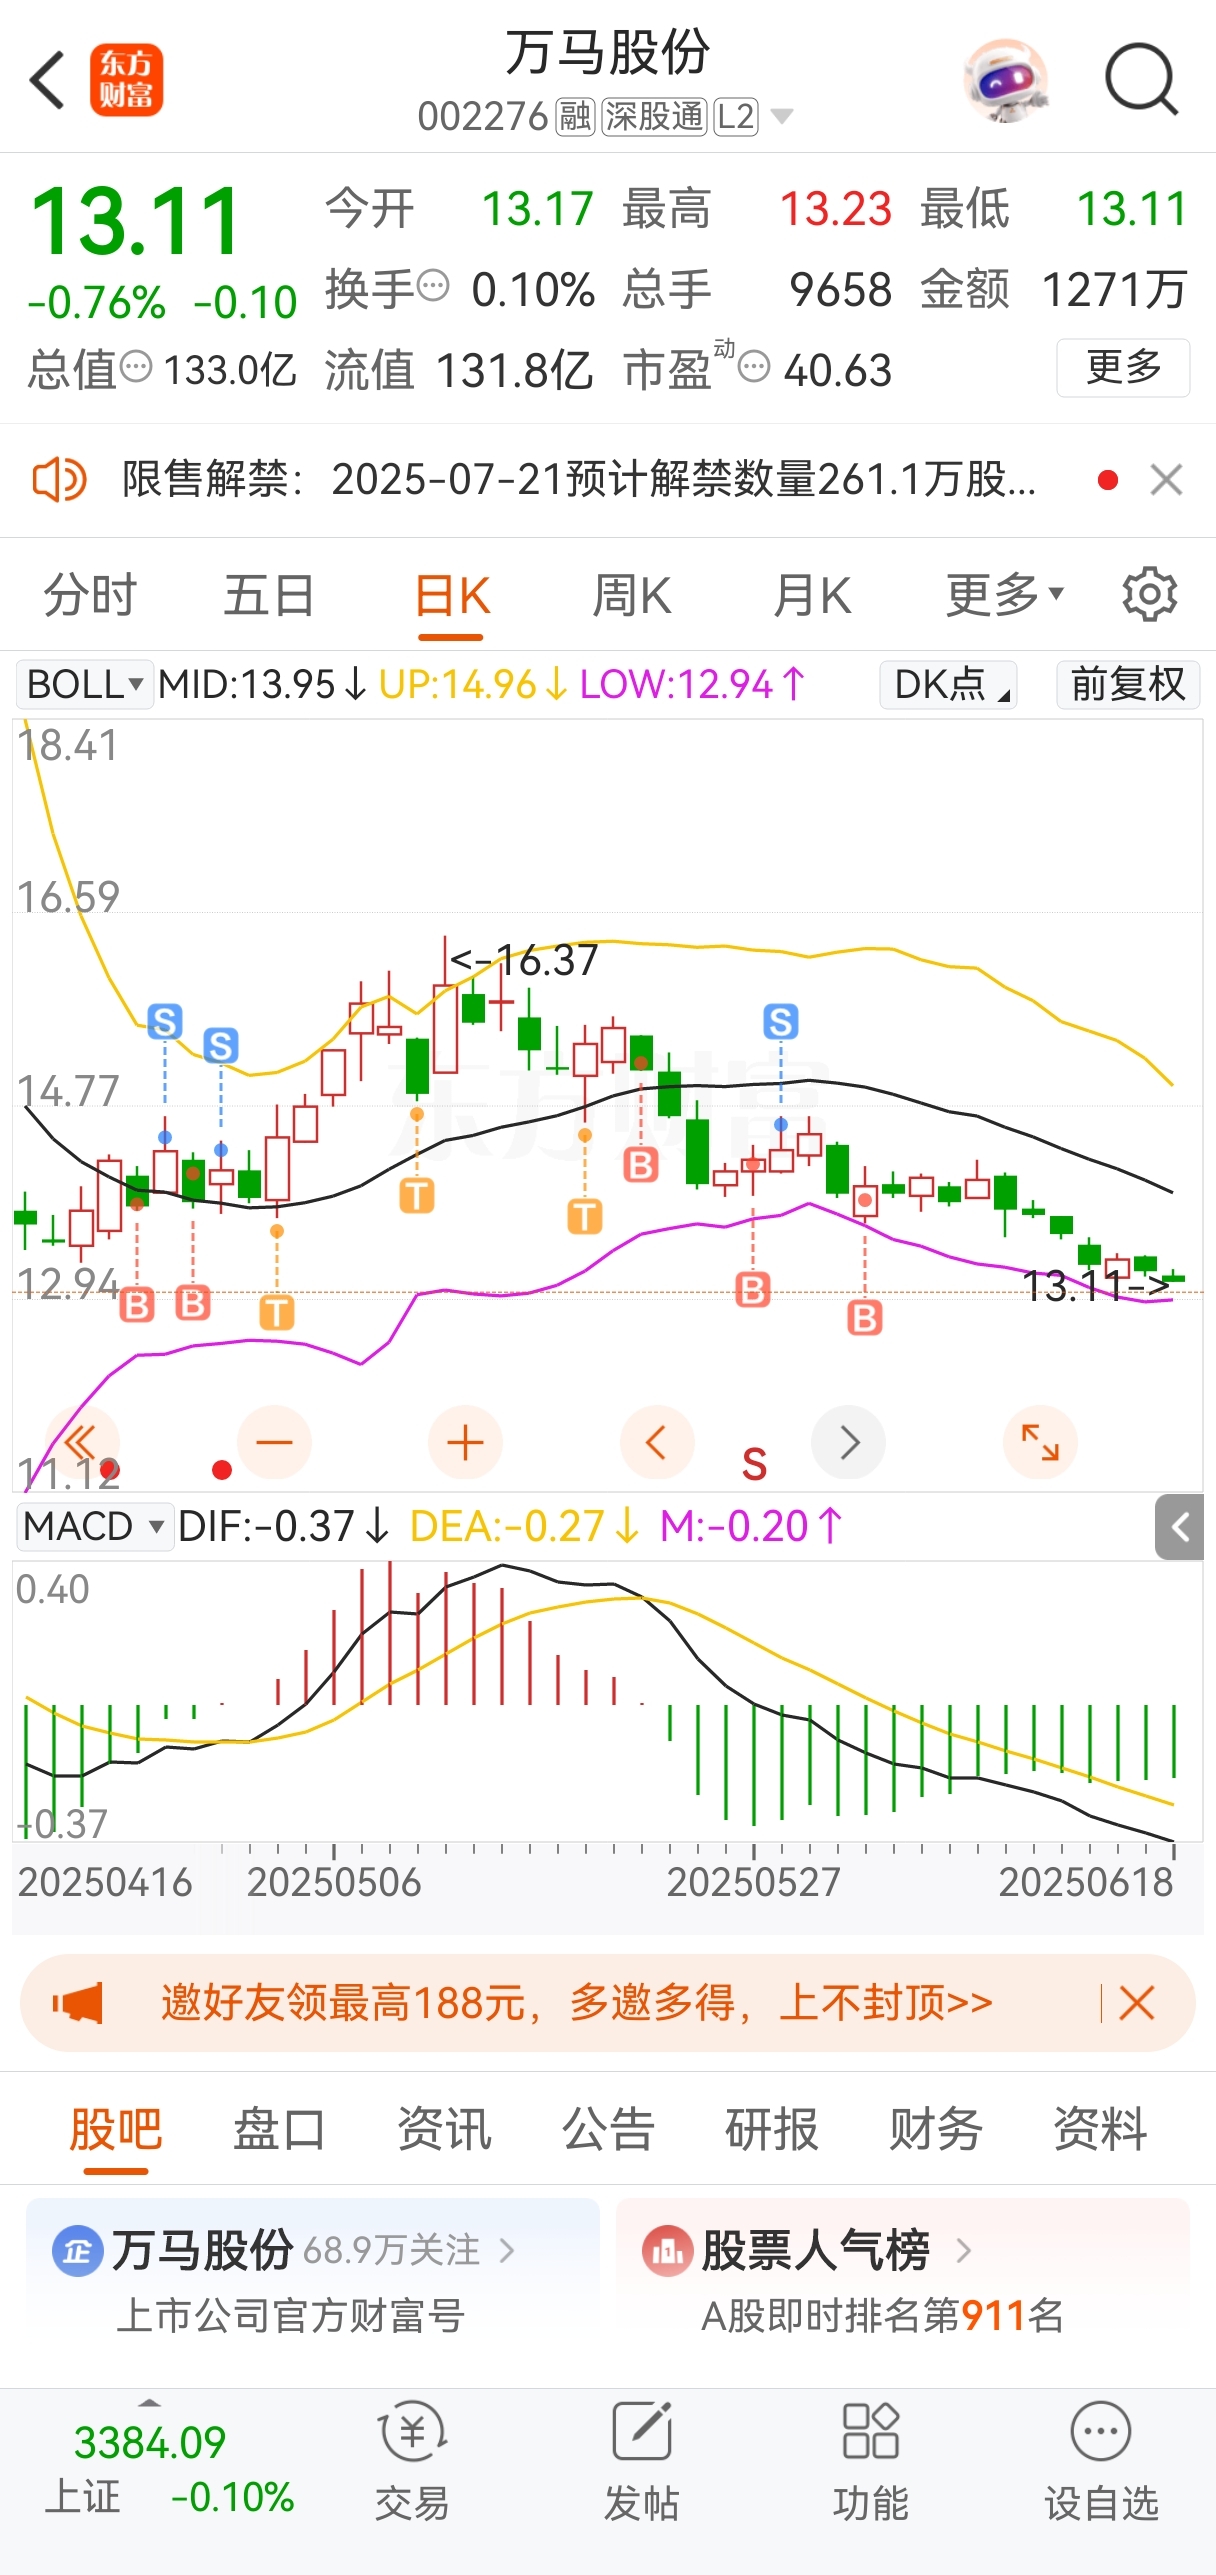Viewport: 1216px width, 2575px height.
Task: Tap the L2 level tag
Action: click(735, 117)
